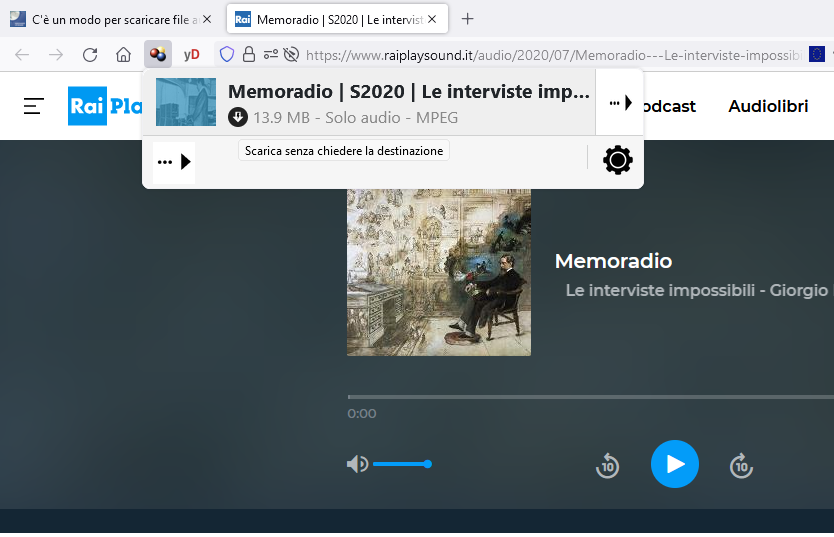Open site permissions icon in address bar
Viewport: 834px width, 537px height.
click(271, 54)
